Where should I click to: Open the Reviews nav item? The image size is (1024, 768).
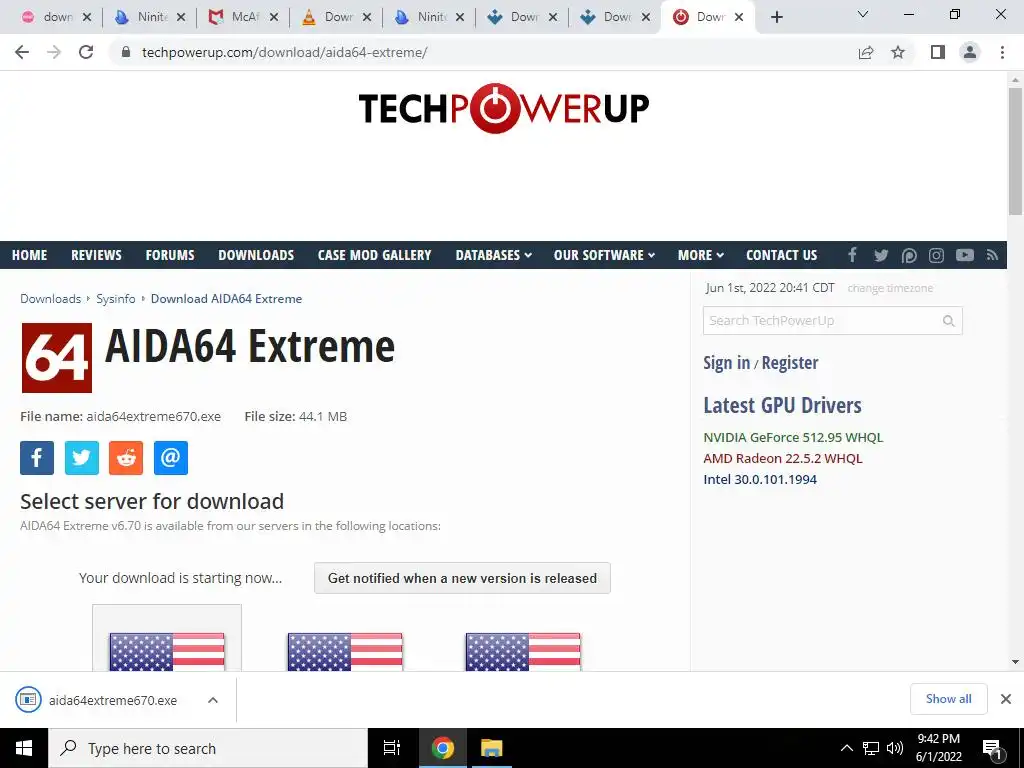click(x=96, y=255)
